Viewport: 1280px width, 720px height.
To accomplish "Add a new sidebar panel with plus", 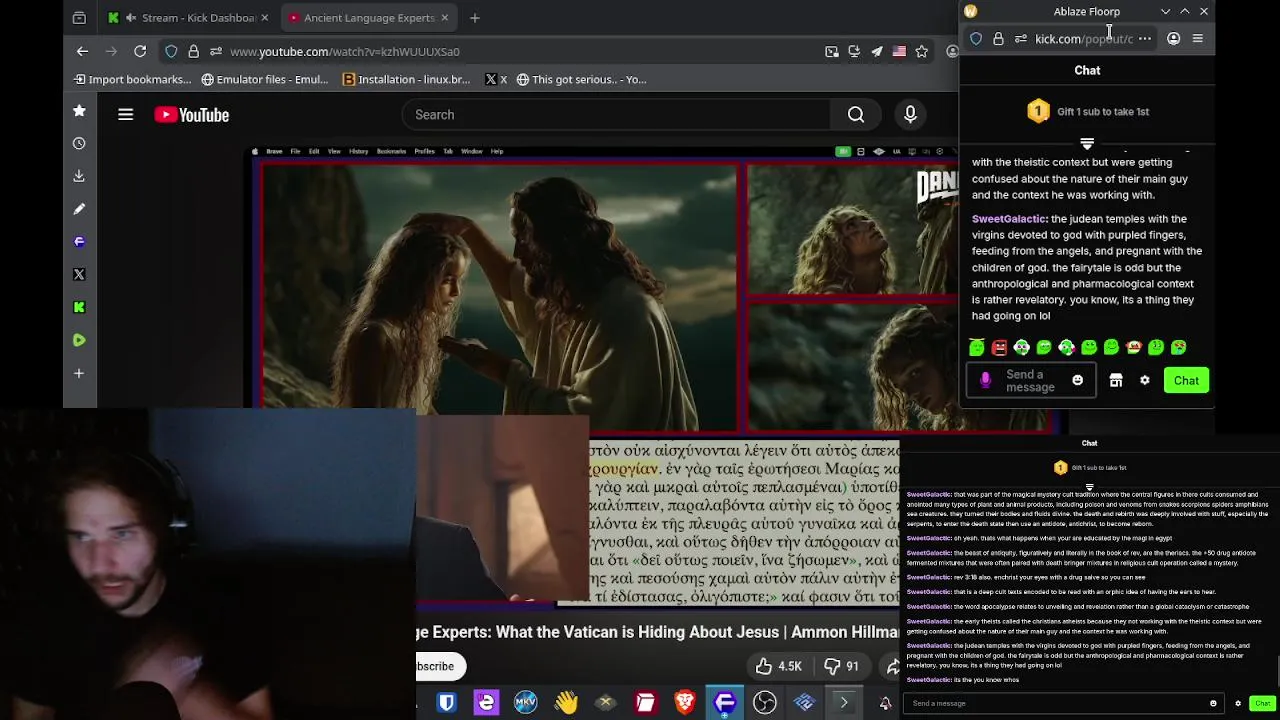I will (79, 373).
